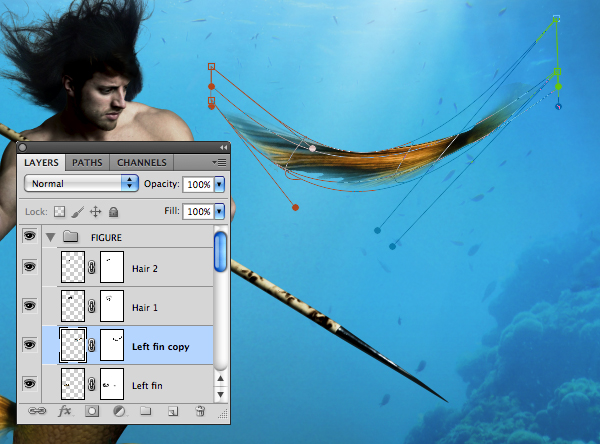
Task: Select the Left fin mask thumbnail
Action: pyautogui.click(x=112, y=384)
